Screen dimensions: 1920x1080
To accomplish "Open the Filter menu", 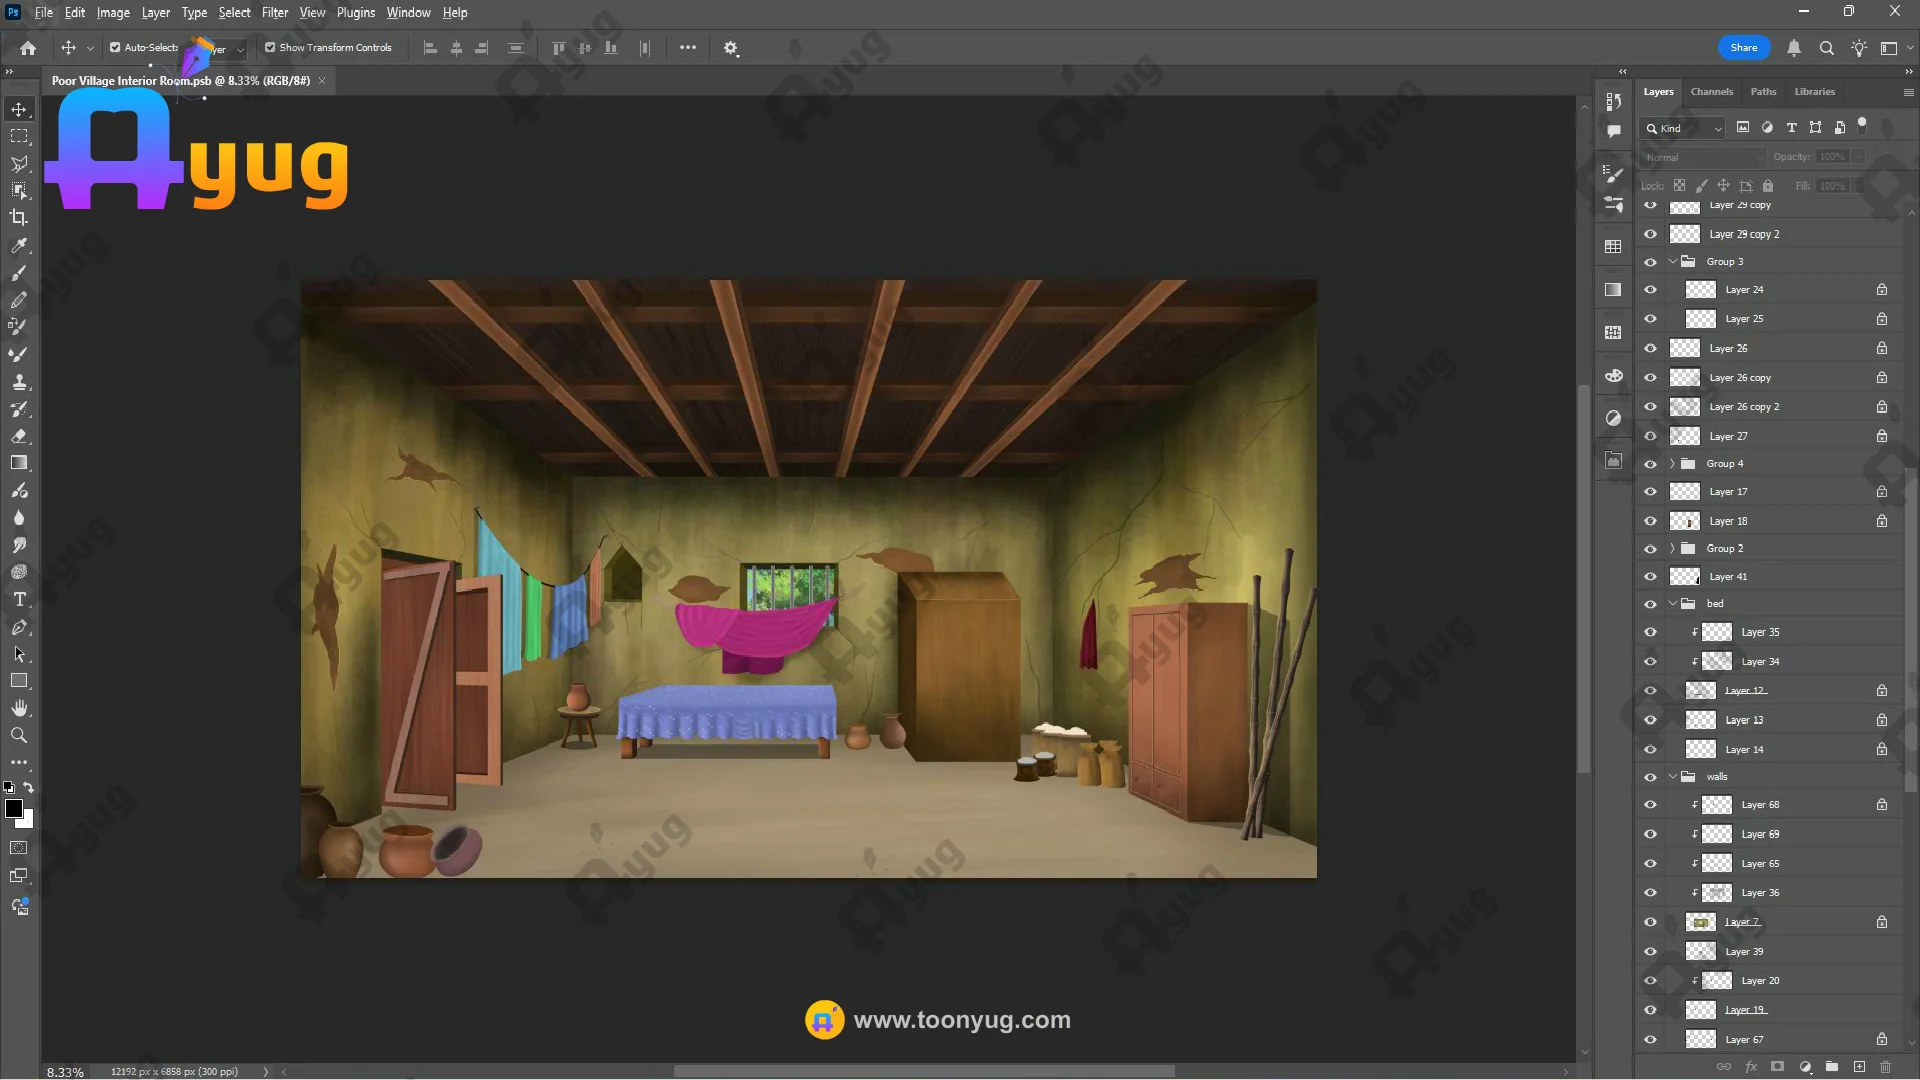I will (274, 13).
